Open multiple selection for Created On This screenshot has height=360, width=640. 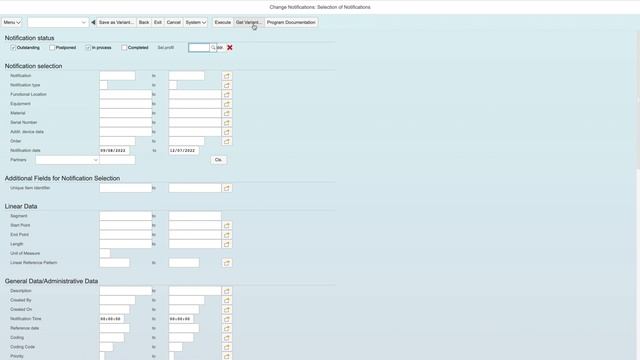(x=227, y=310)
